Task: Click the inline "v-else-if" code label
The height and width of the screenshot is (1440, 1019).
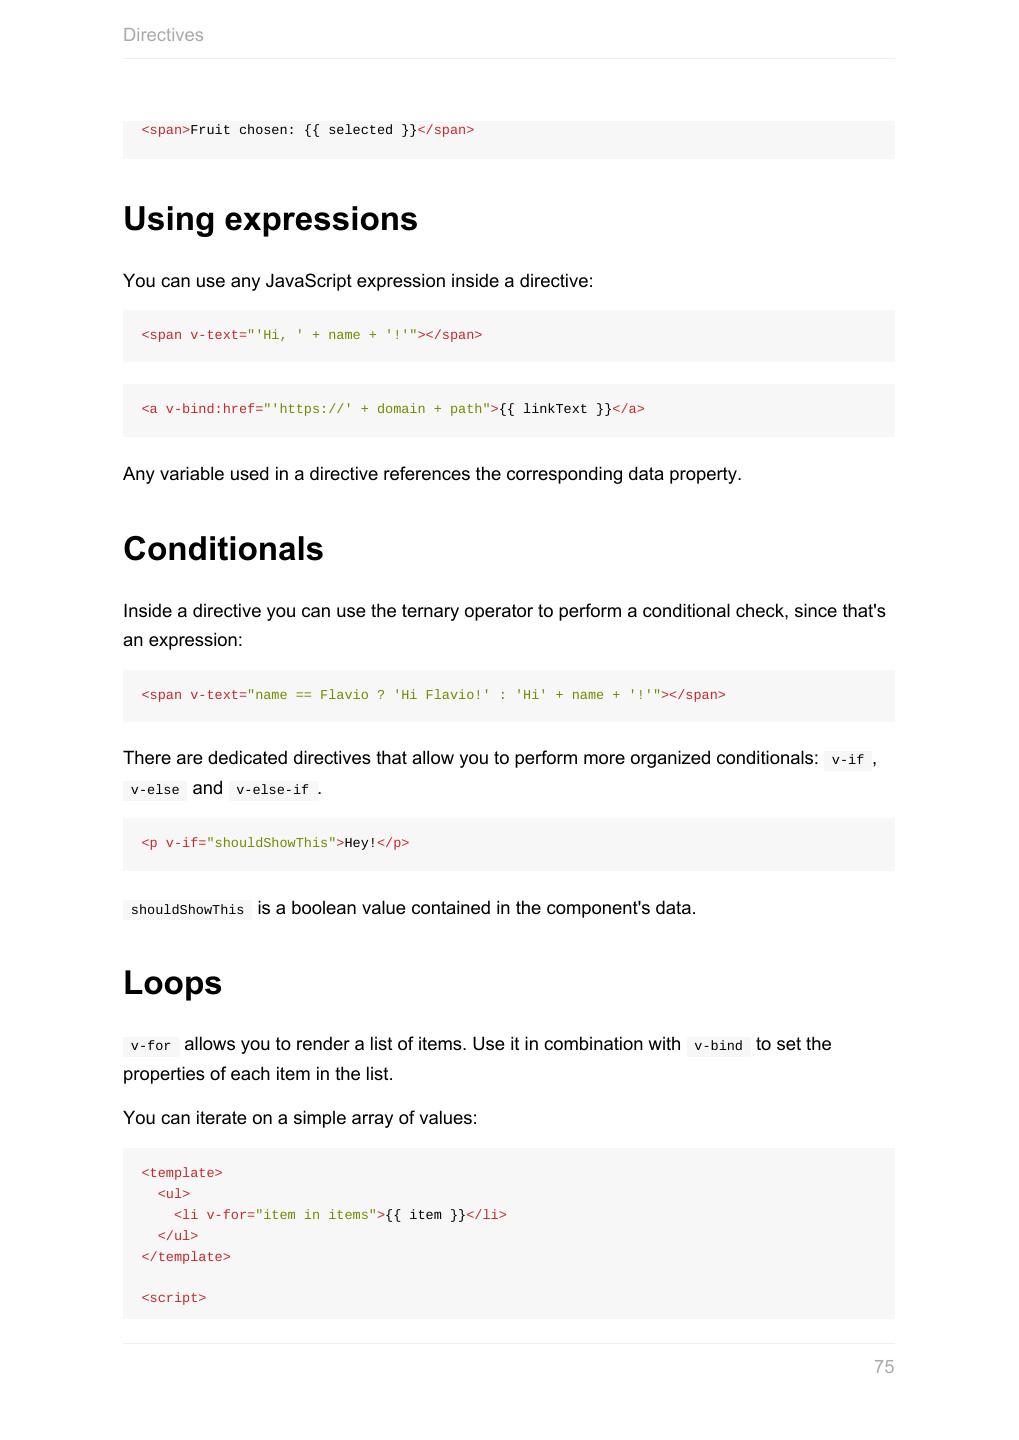Action: point(272,790)
